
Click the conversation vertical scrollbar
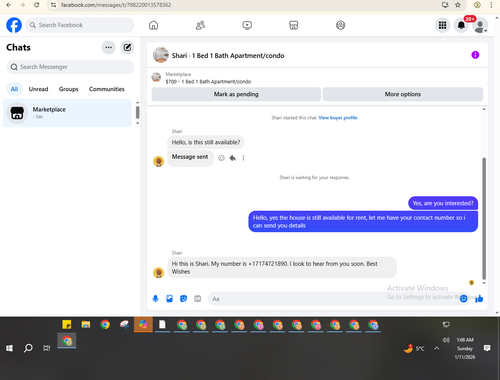click(484, 218)
